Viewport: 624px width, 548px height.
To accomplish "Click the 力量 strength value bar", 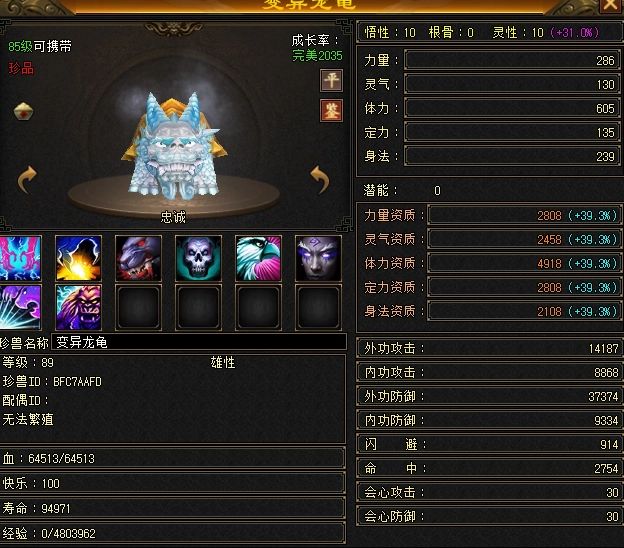I will pos(512,60).
